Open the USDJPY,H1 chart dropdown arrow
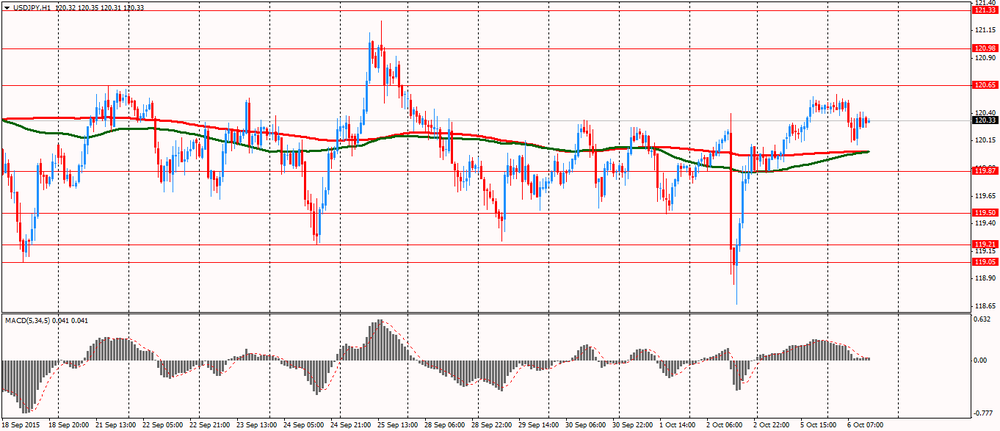This screenshot has width=1000, height=431. click(x=8, y=7)
